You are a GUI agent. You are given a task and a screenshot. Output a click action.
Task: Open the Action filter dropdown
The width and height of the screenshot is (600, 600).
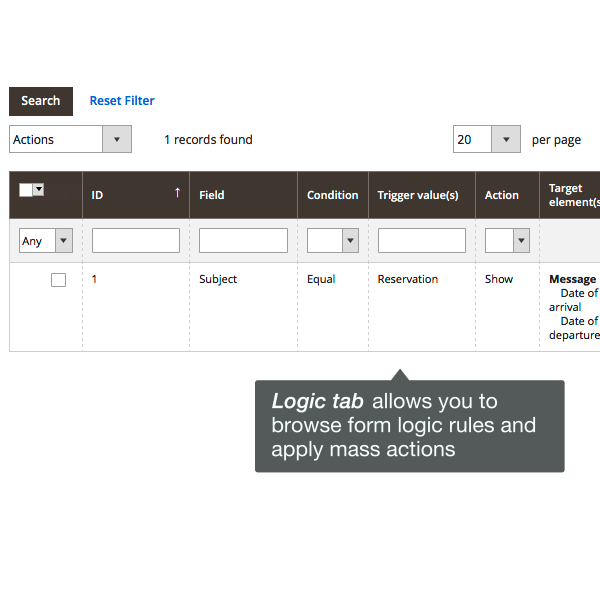[507, 241]
